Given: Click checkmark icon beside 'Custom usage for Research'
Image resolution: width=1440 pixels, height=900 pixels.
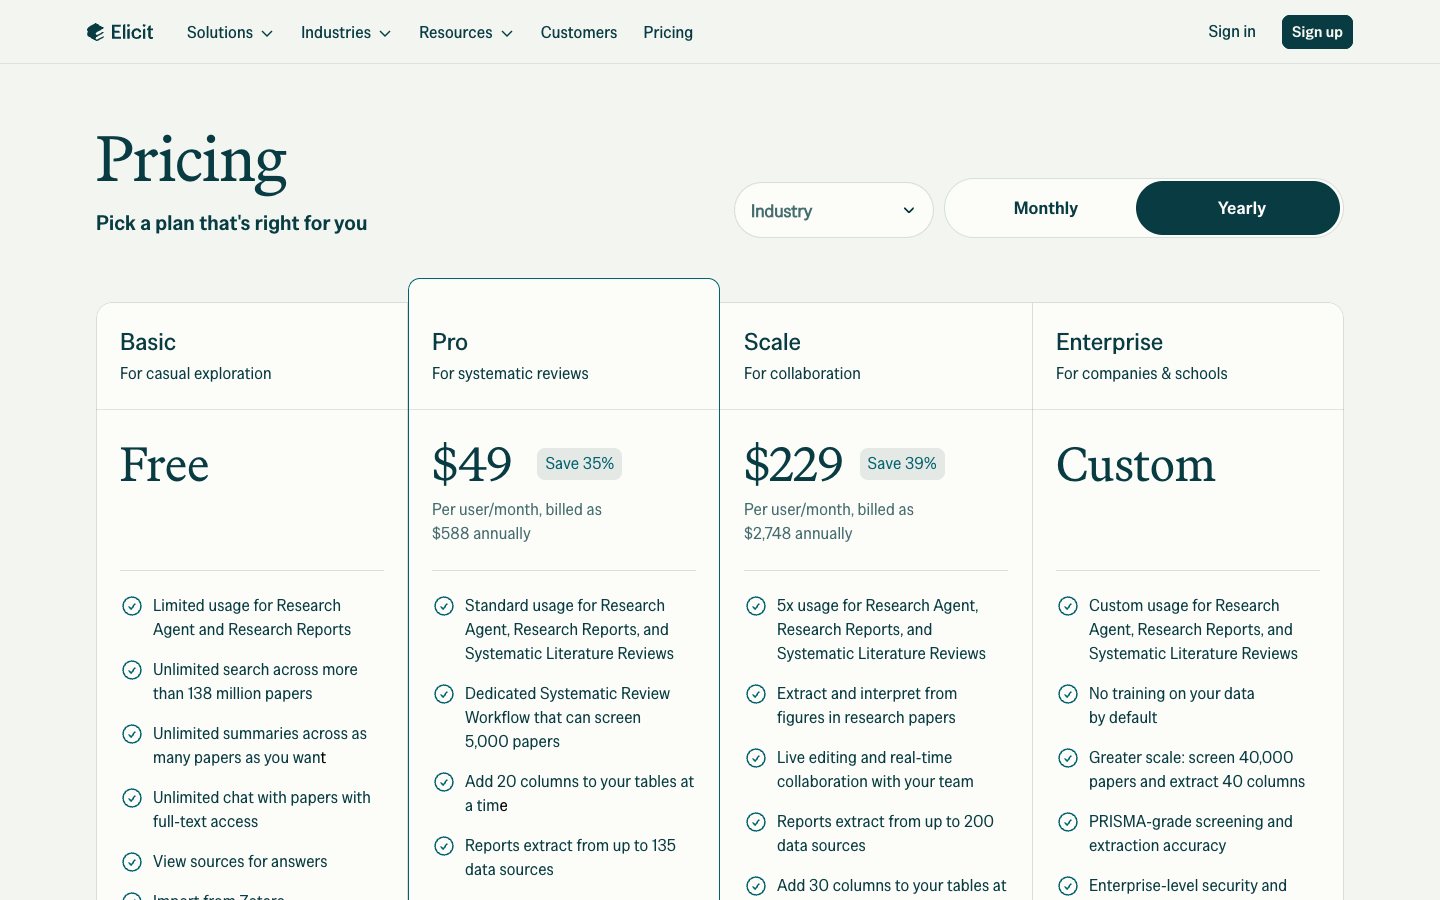Looking at the screenshot, I should pos(1067,606).
